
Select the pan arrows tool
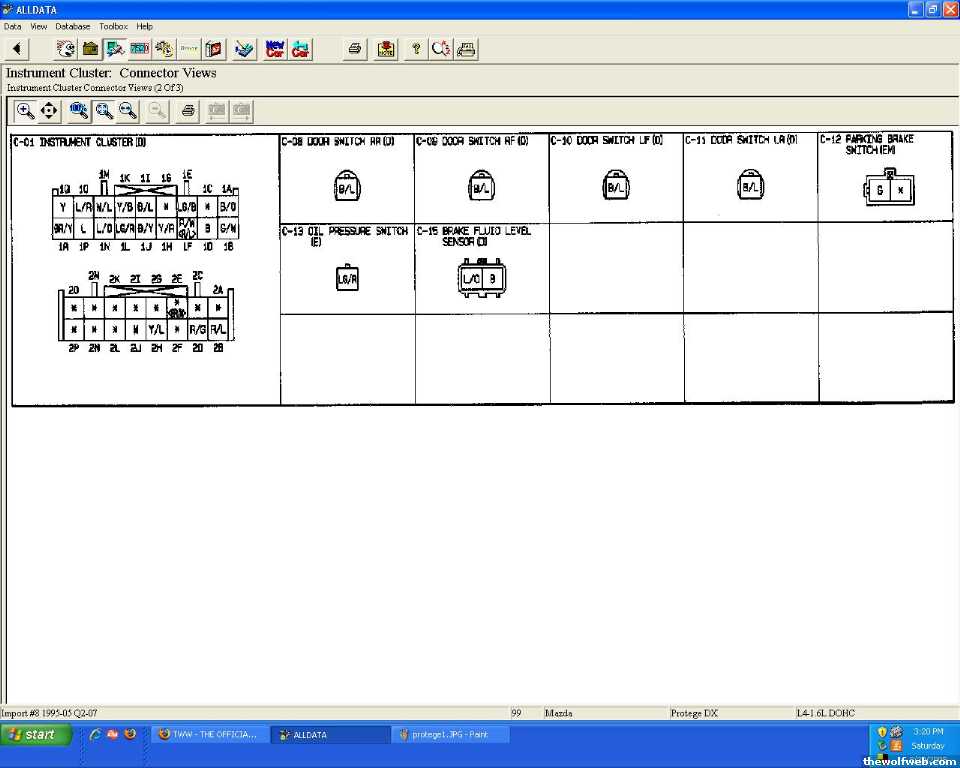(x=49, y=110)
